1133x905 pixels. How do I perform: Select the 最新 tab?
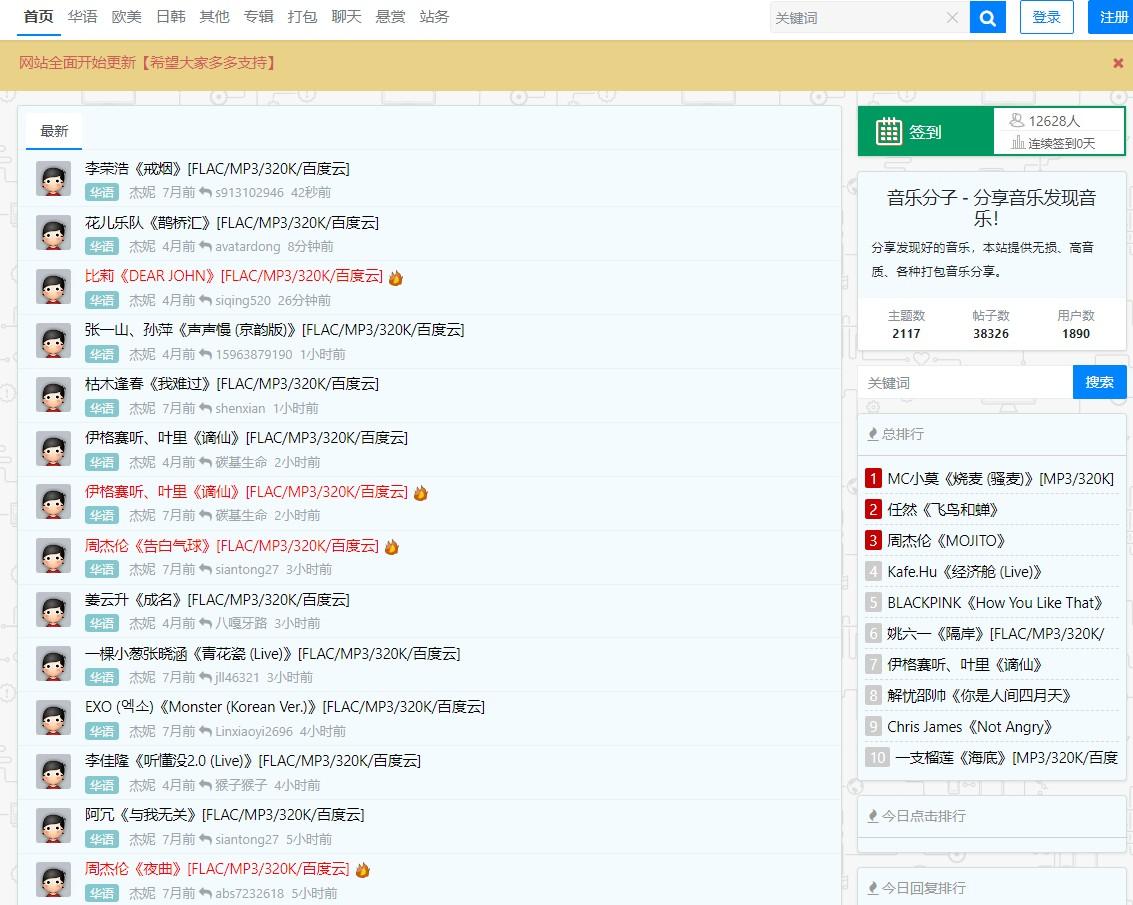tap(54, 131)
